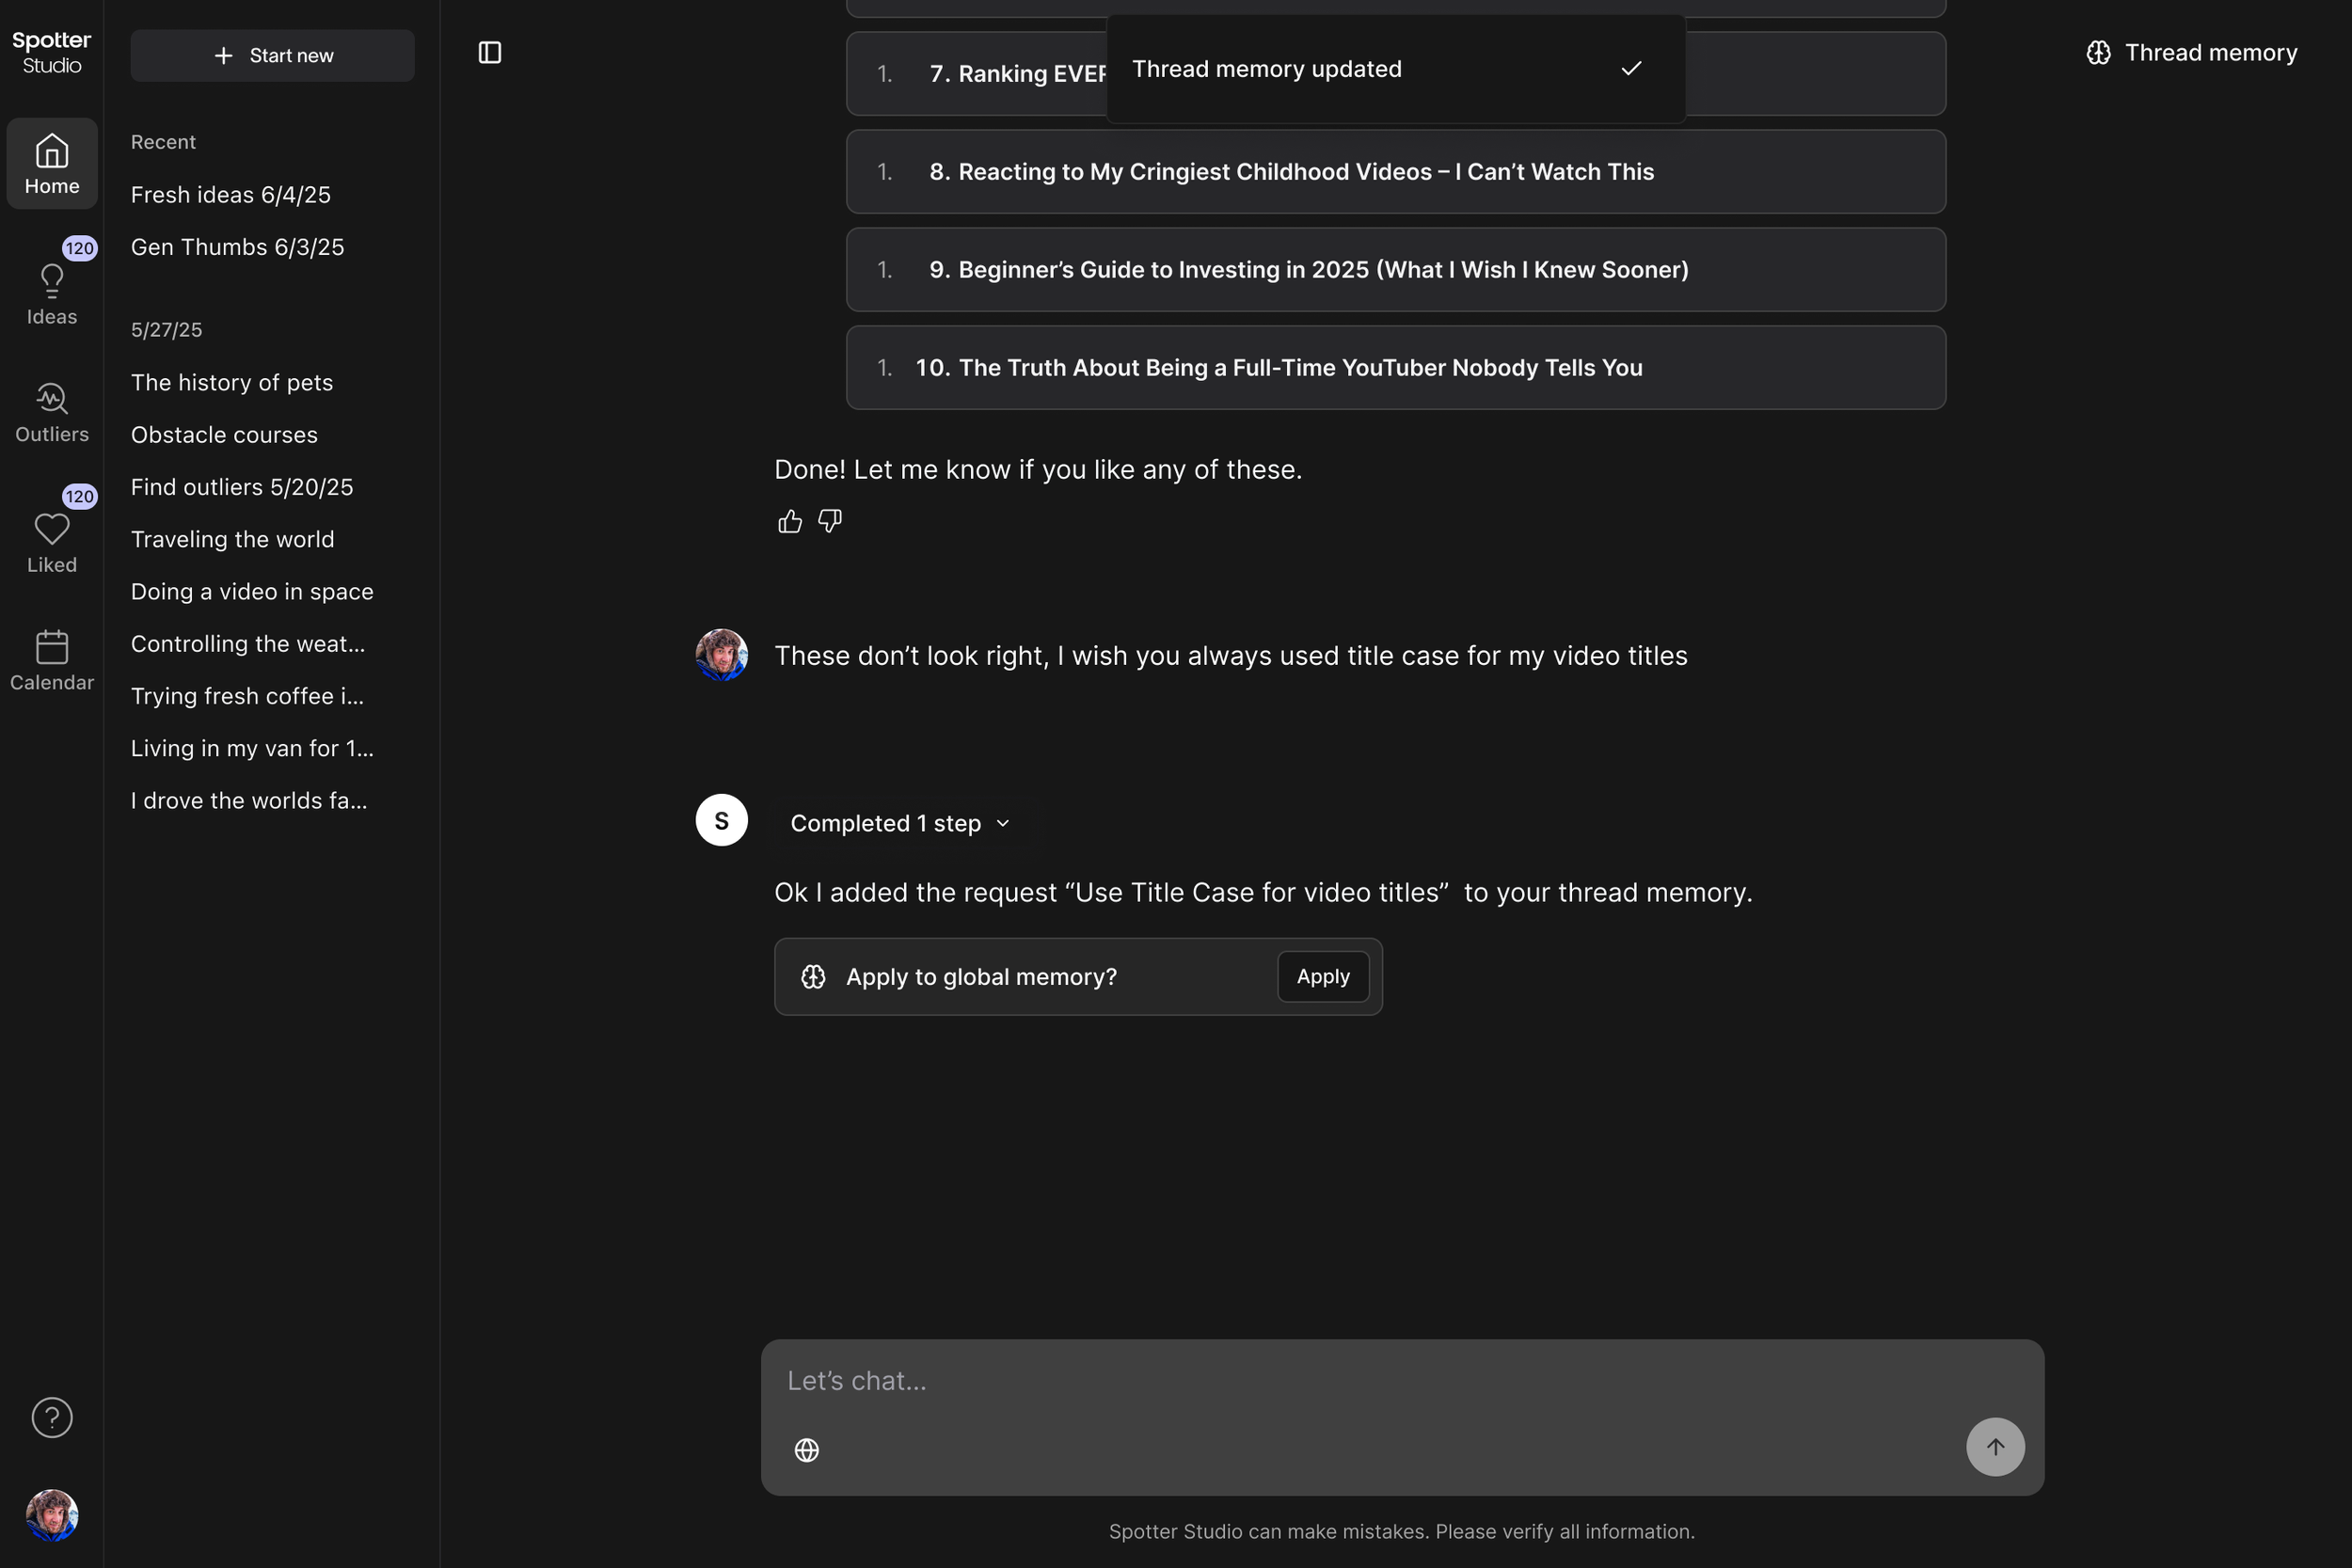Click the help question mark icon
This screenshot has width=2352, height=1568.
click(x=52, y=1417)
